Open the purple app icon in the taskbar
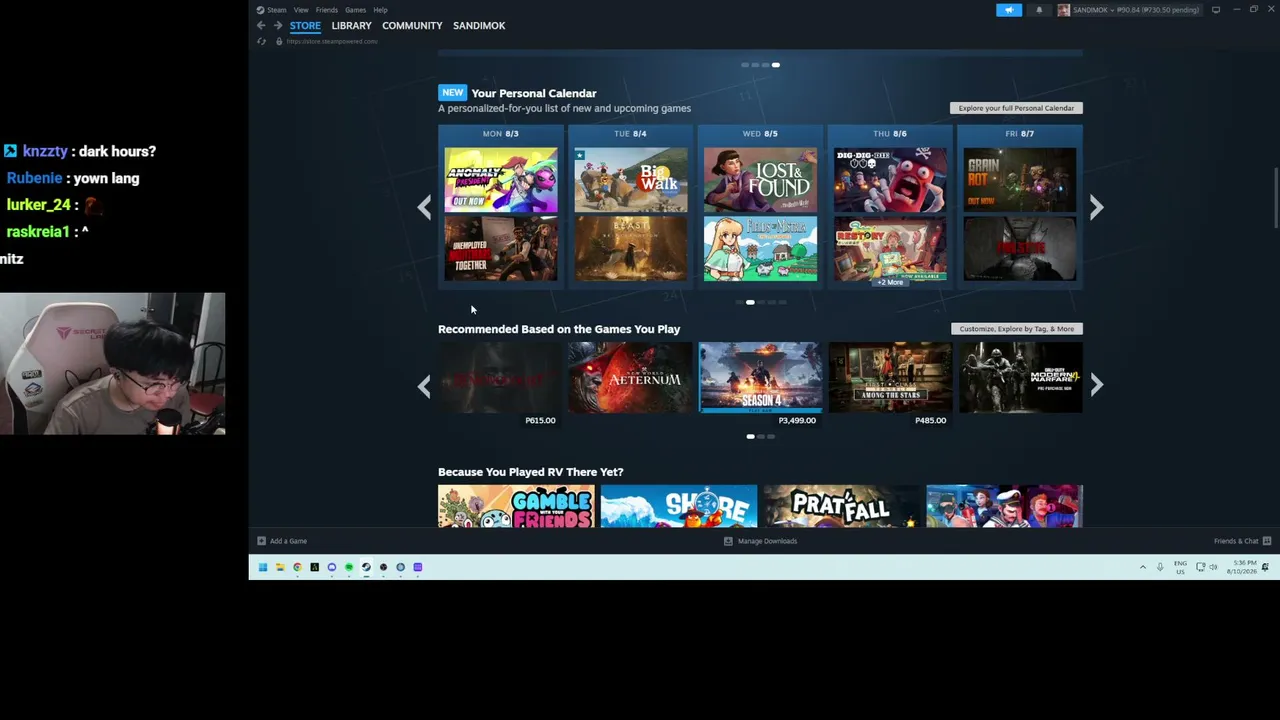Screen dimensions: 1280x720 (x=418, y=567)
